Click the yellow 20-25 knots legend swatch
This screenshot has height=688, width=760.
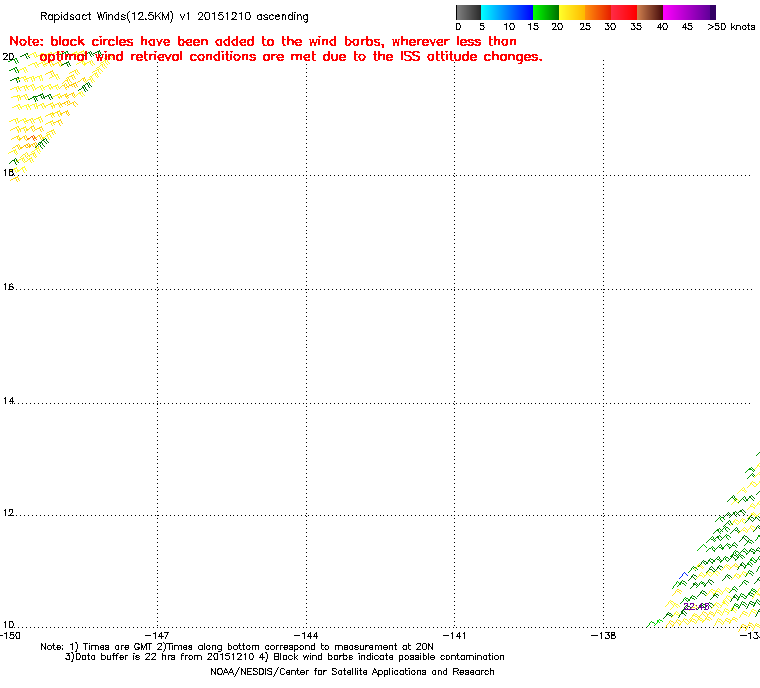point(572,12)
